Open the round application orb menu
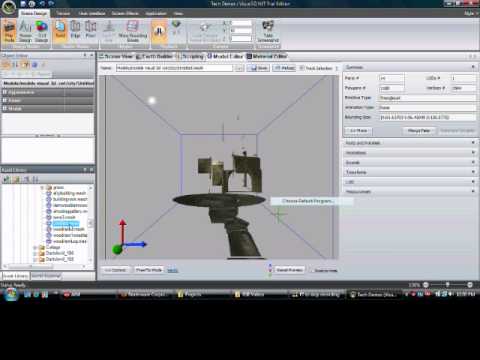480x360 pixels. click(x=9, y=7)
